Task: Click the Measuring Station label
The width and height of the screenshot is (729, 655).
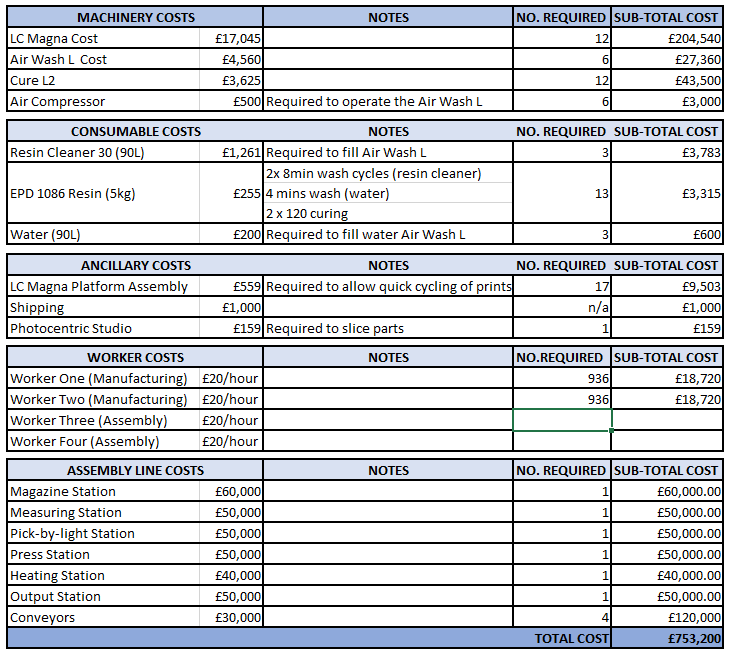Action: coord(104,512)
